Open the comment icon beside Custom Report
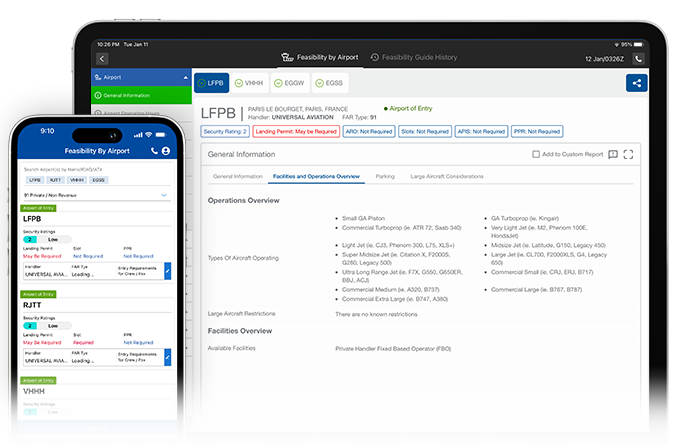 tap(612, 154)
